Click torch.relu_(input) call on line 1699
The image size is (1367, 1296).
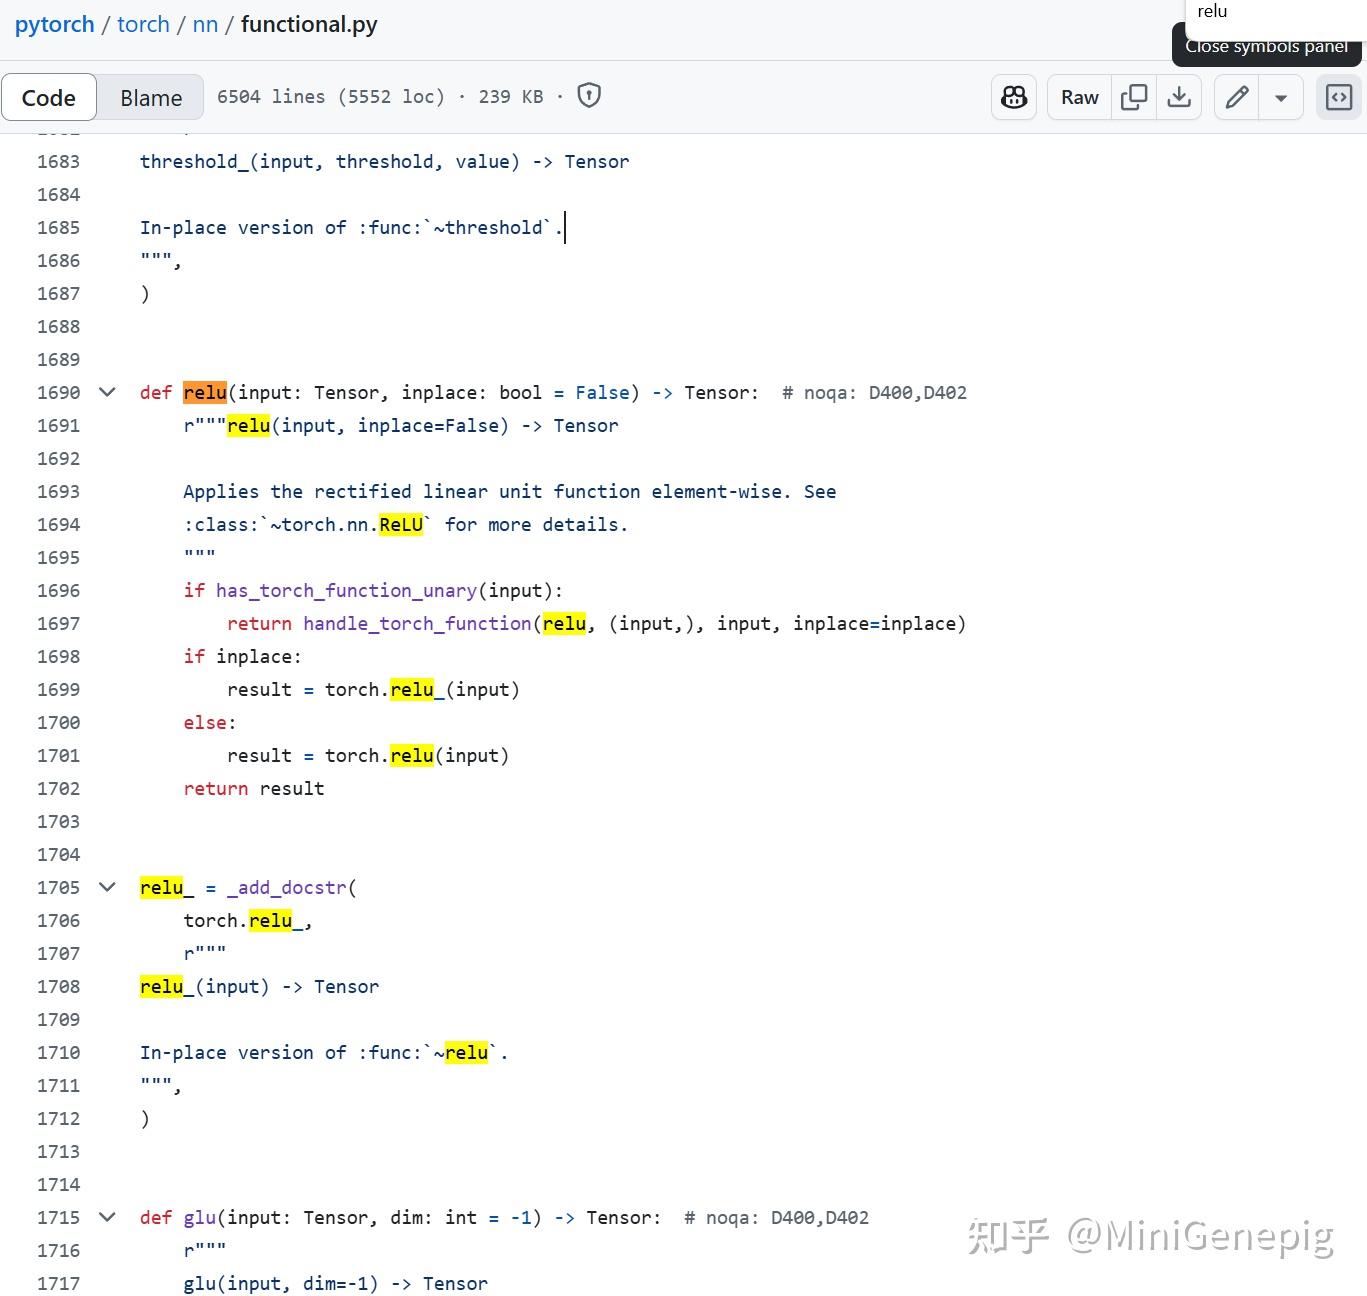point(422,689)
